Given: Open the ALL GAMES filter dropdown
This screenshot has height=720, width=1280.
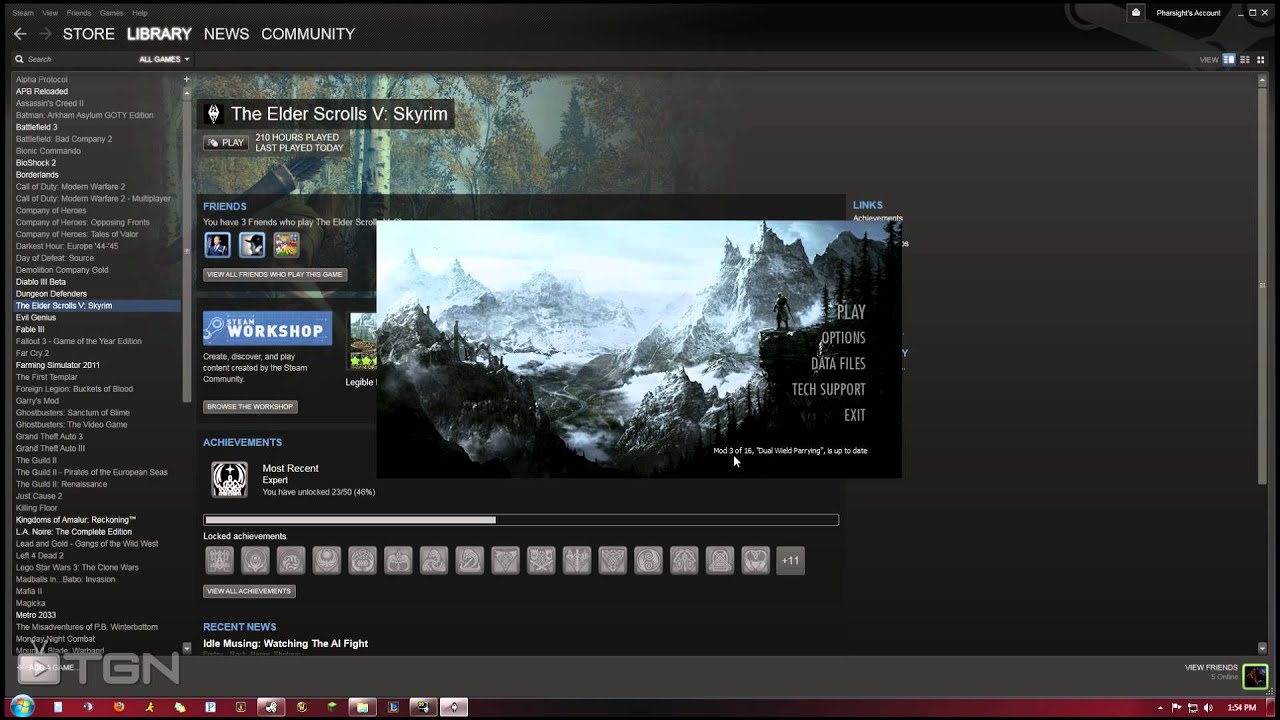Looking at the screenshot, I should (164, 60).
